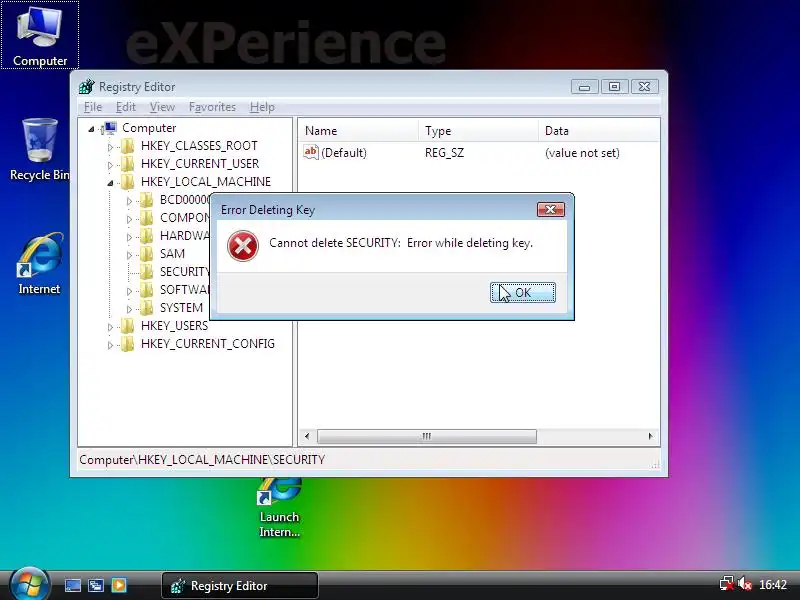Image resolution: width=800 pixels, height=600 pixels.
Task: Select the HKEY_USERS tree label
Action: (x=174, y=326)
